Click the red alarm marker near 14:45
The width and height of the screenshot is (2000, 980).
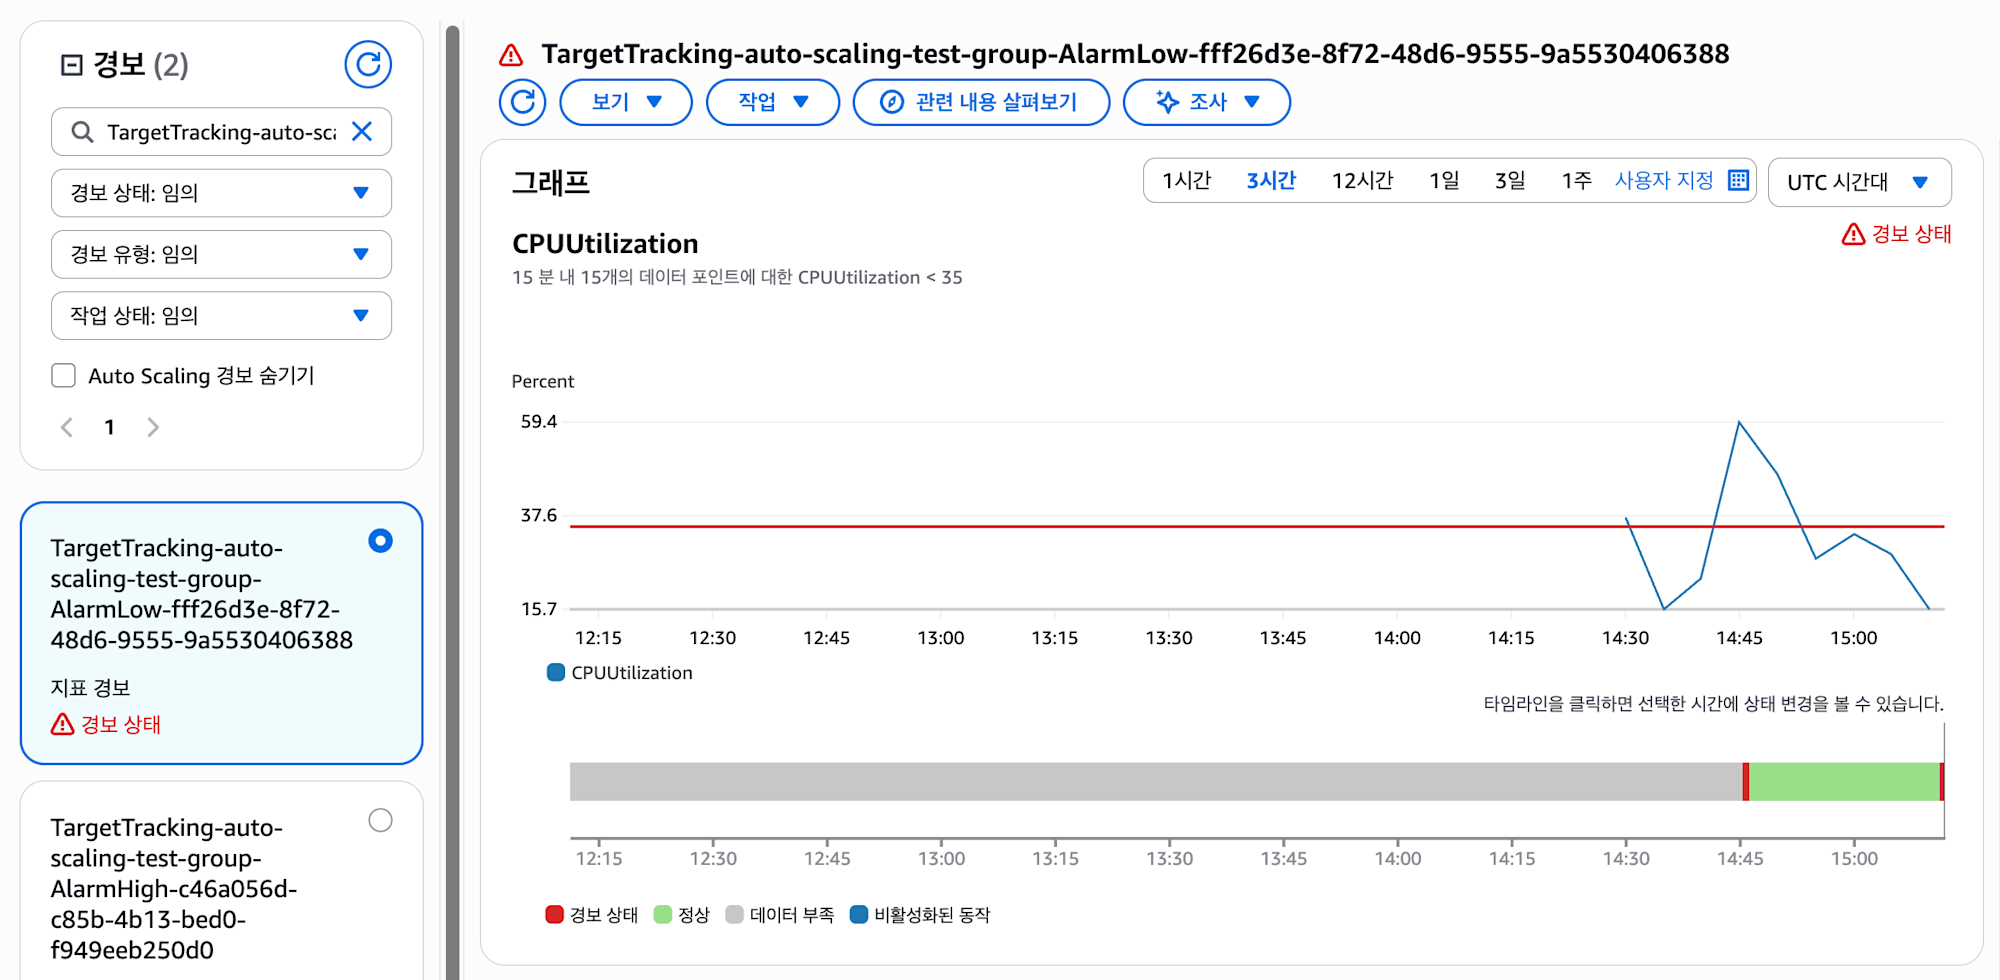click(x=1746, y=781)
